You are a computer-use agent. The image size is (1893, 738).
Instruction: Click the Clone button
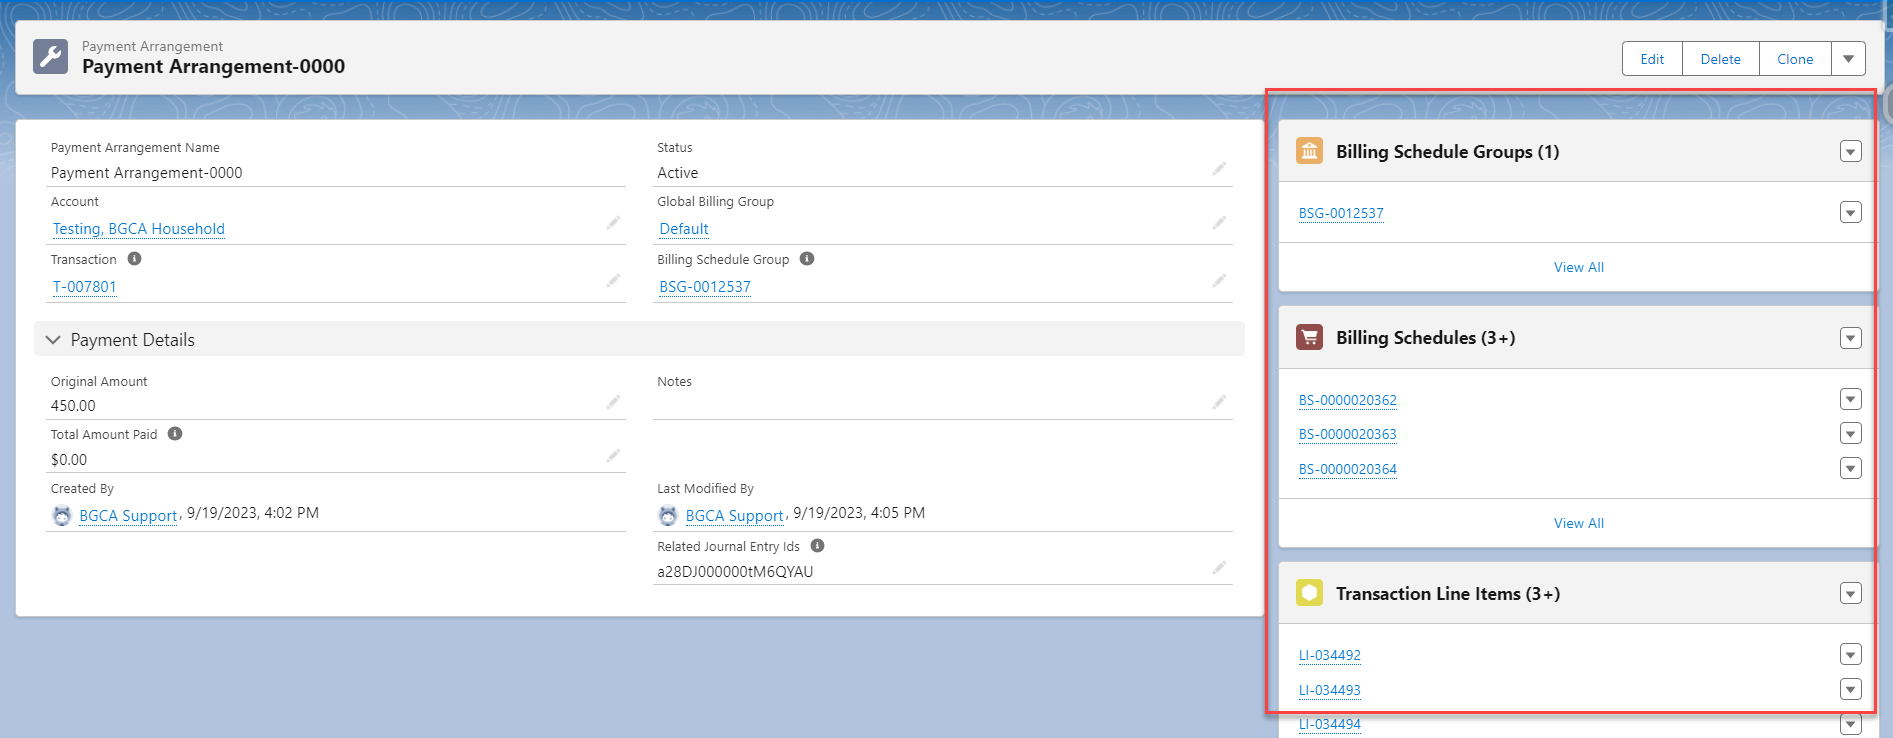(1794, 59)
